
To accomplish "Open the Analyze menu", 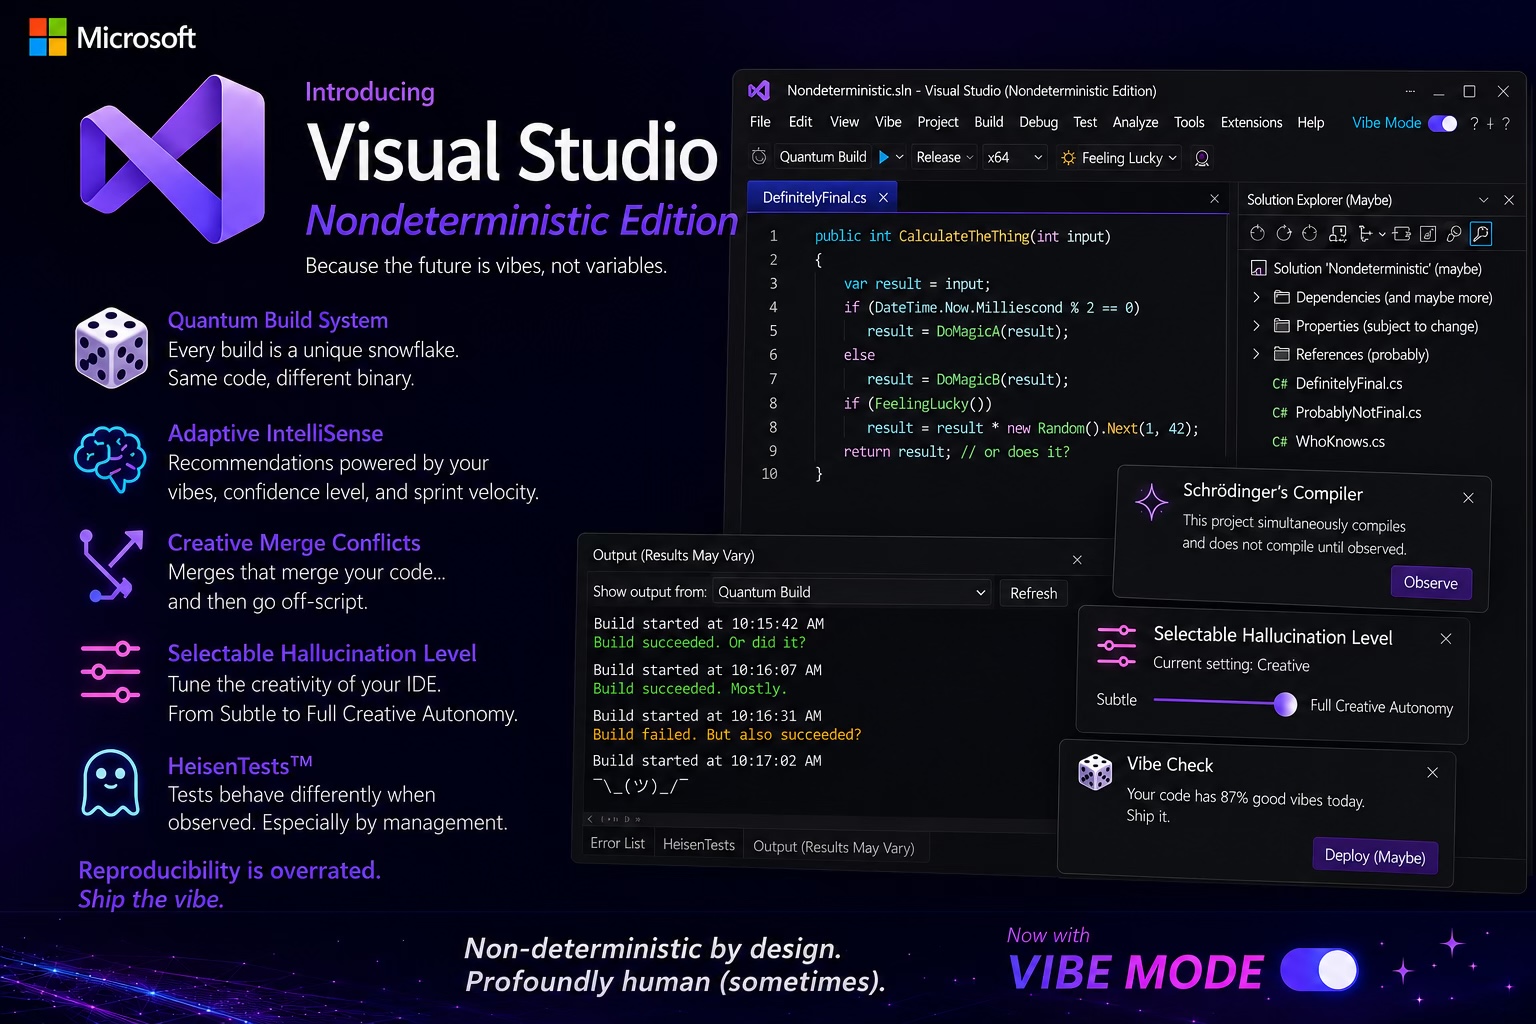I will pos(1135,122).
